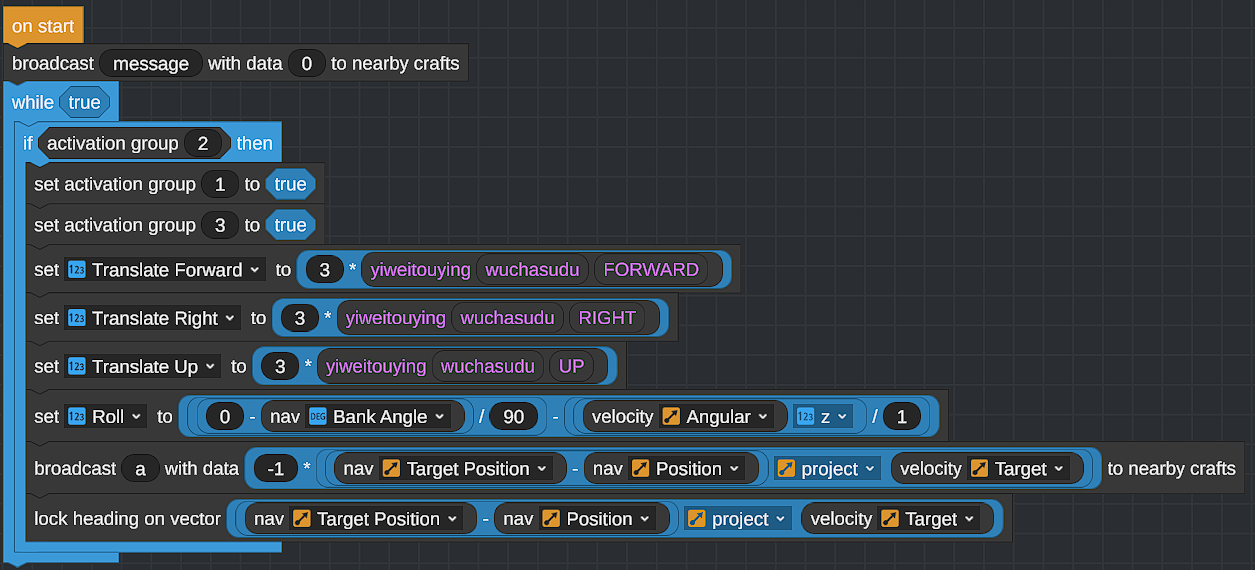
Task: Select the "lock heading on vector" block label
Action: click(127, 519)
